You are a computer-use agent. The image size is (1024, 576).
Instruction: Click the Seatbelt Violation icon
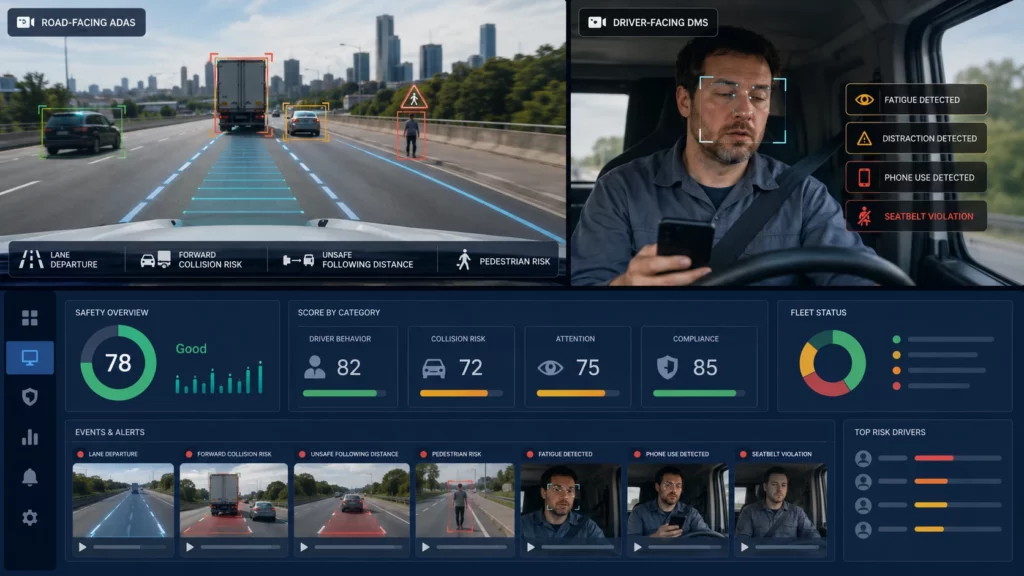pos(864,216)
